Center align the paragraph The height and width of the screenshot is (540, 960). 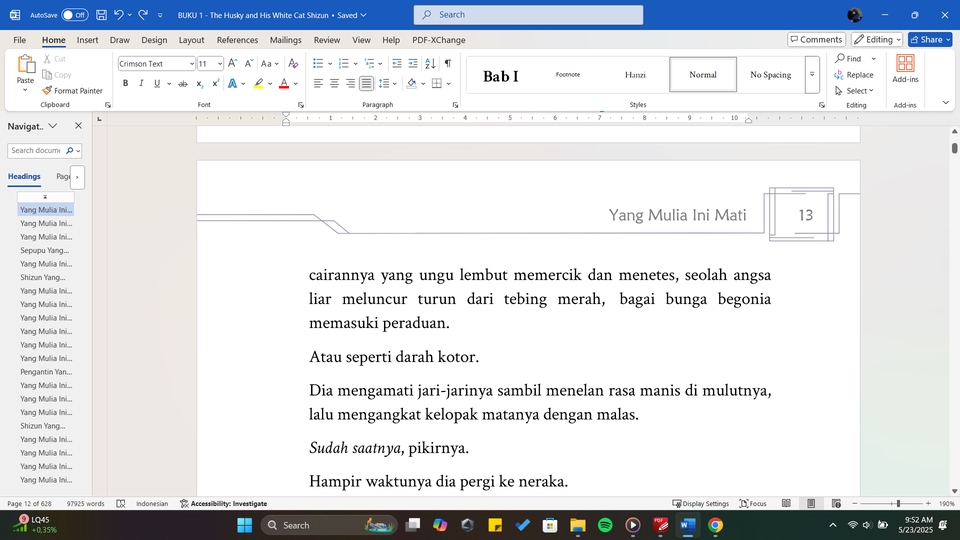tap(334, 83)
